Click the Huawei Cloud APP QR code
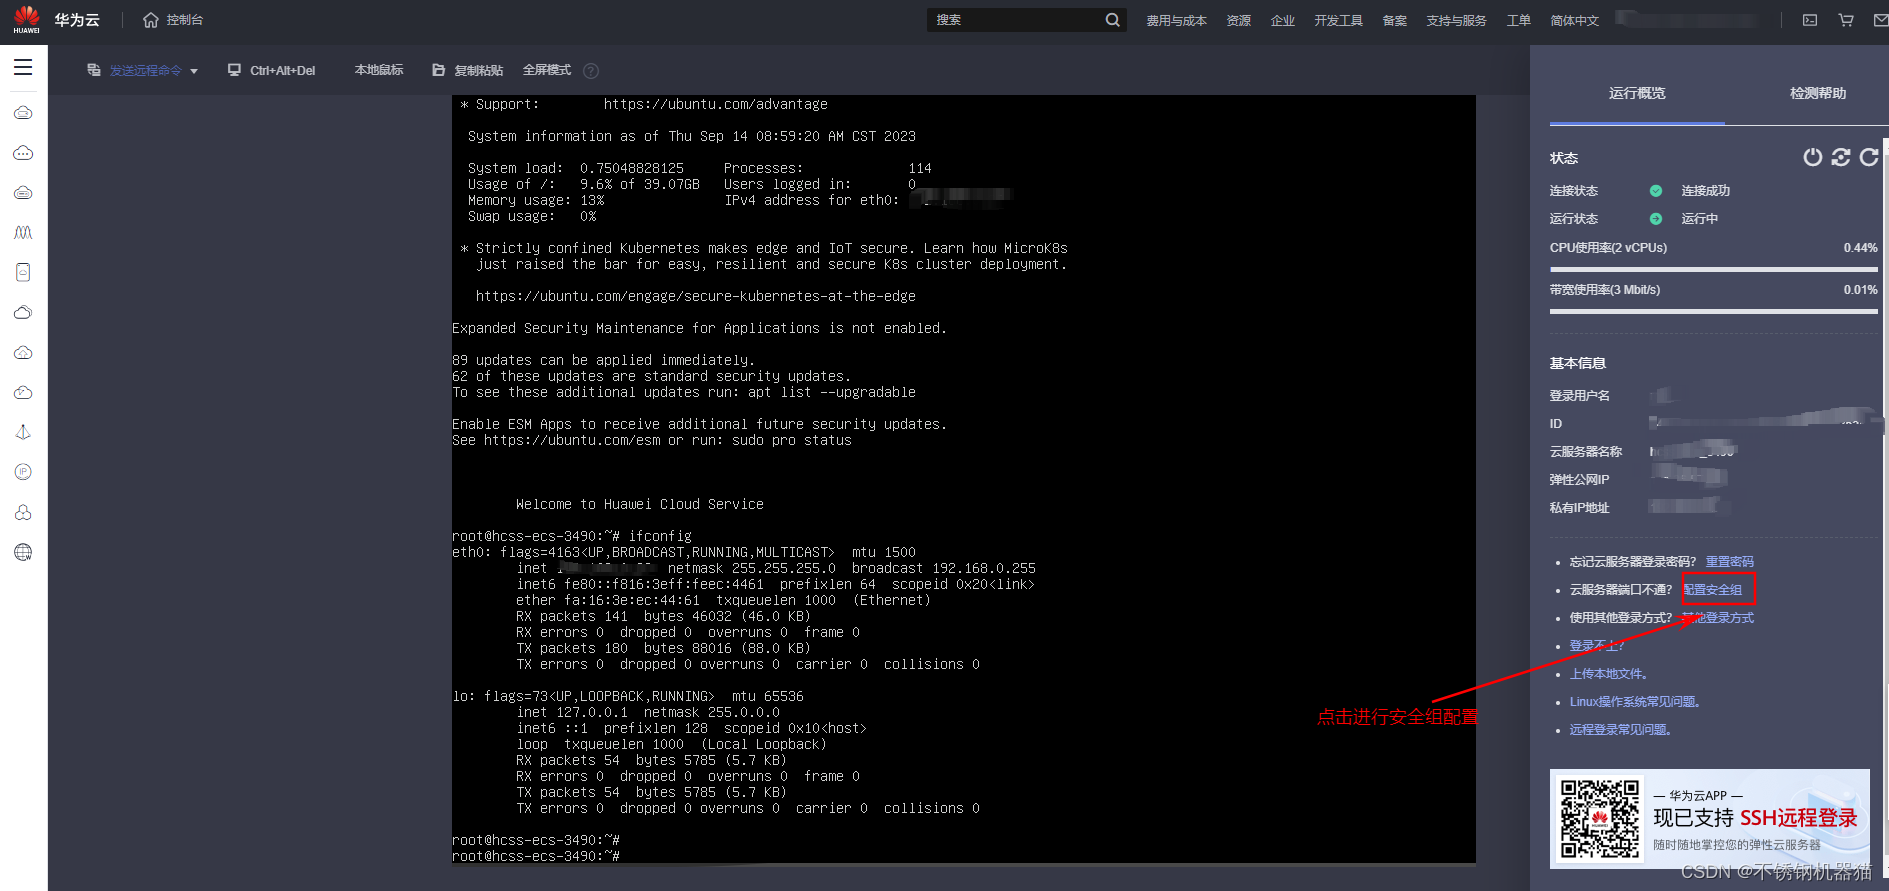This screenshot has height=891, width=1889. tap(1600, 818)
